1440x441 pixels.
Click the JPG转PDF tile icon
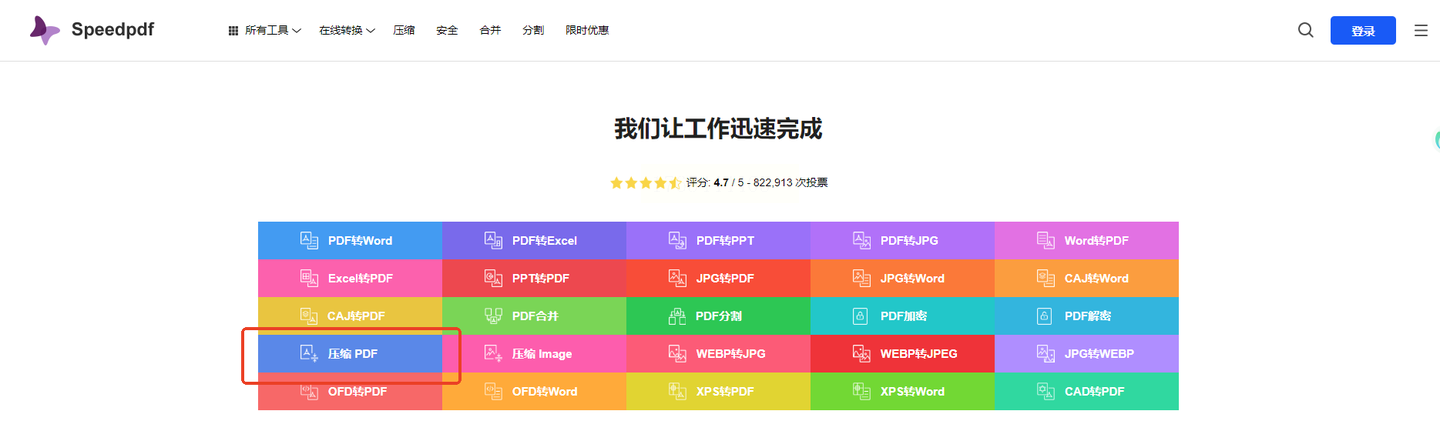[677, 278]
